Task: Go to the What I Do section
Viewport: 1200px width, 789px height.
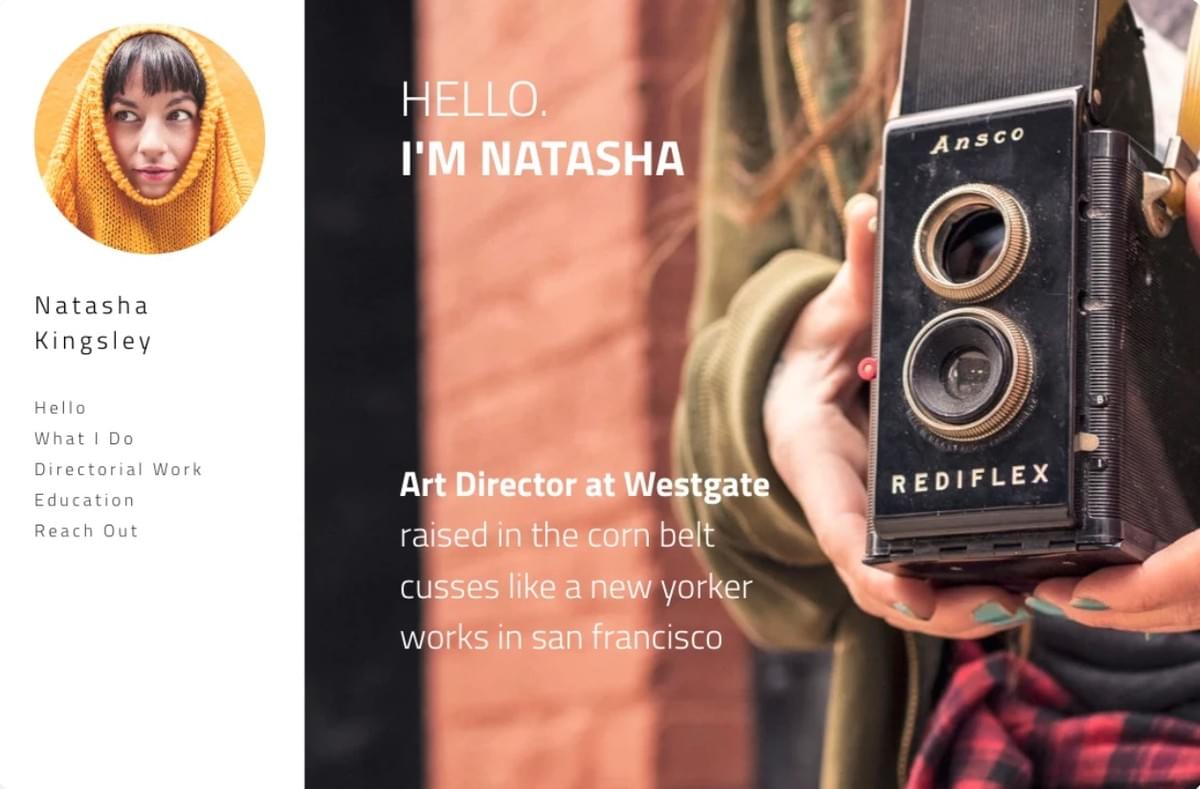Action: click(84, 438)
